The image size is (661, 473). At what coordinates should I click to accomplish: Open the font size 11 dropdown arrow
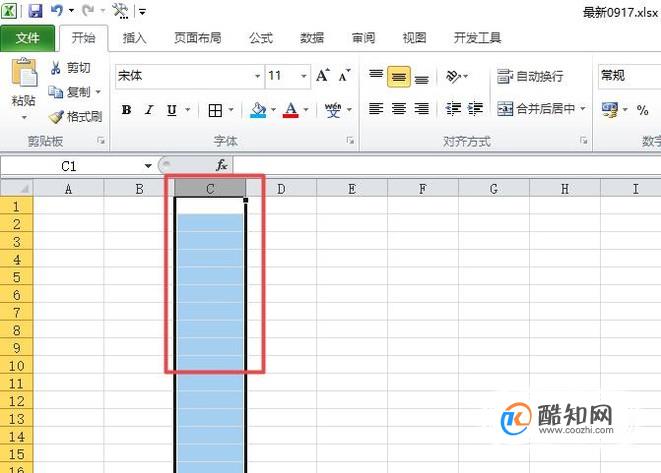[304, 76]
